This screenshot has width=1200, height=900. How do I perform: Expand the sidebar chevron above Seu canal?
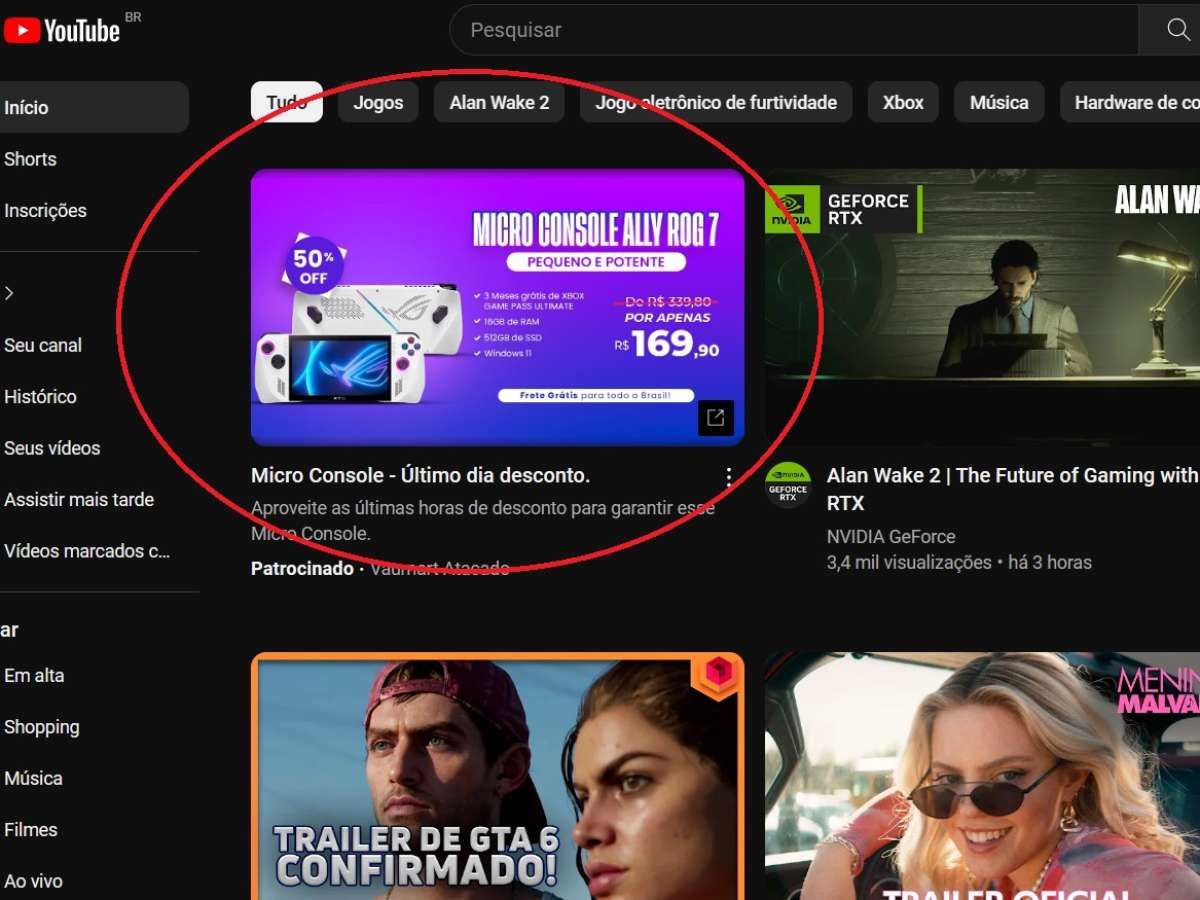(10, 293)
